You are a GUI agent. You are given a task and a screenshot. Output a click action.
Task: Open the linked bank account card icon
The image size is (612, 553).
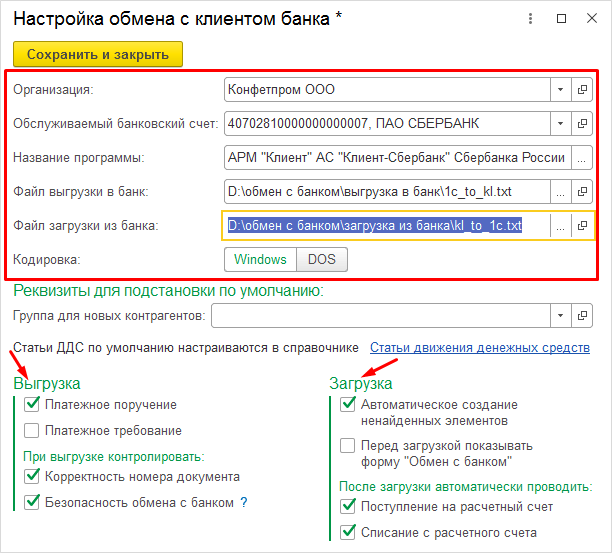click(x=582, y=124)
